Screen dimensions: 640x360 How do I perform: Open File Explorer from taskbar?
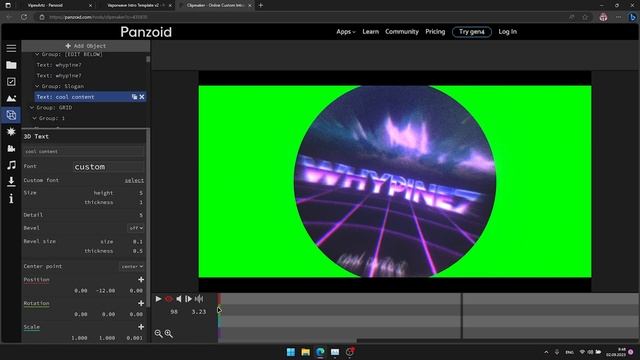pos(305,352)
